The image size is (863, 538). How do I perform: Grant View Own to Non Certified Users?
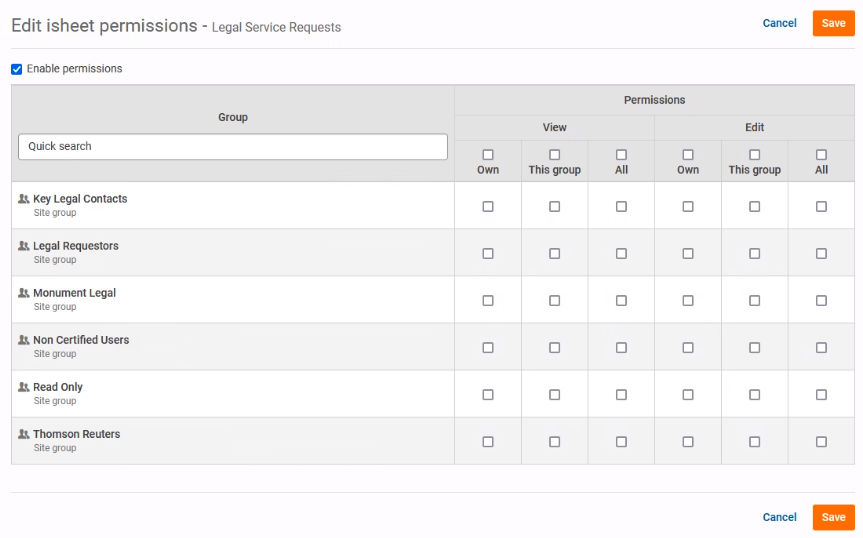488,348
